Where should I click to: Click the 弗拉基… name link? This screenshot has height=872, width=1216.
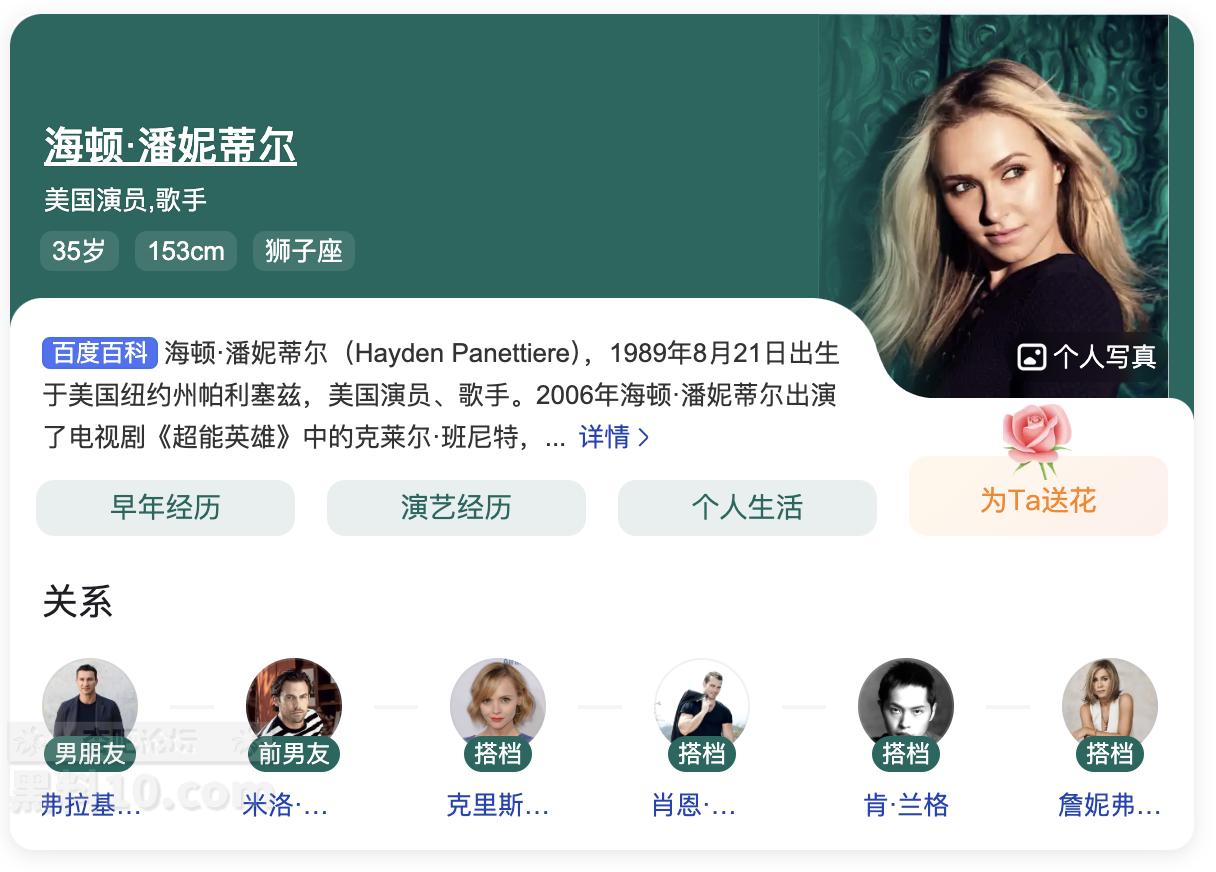point(90,805)
